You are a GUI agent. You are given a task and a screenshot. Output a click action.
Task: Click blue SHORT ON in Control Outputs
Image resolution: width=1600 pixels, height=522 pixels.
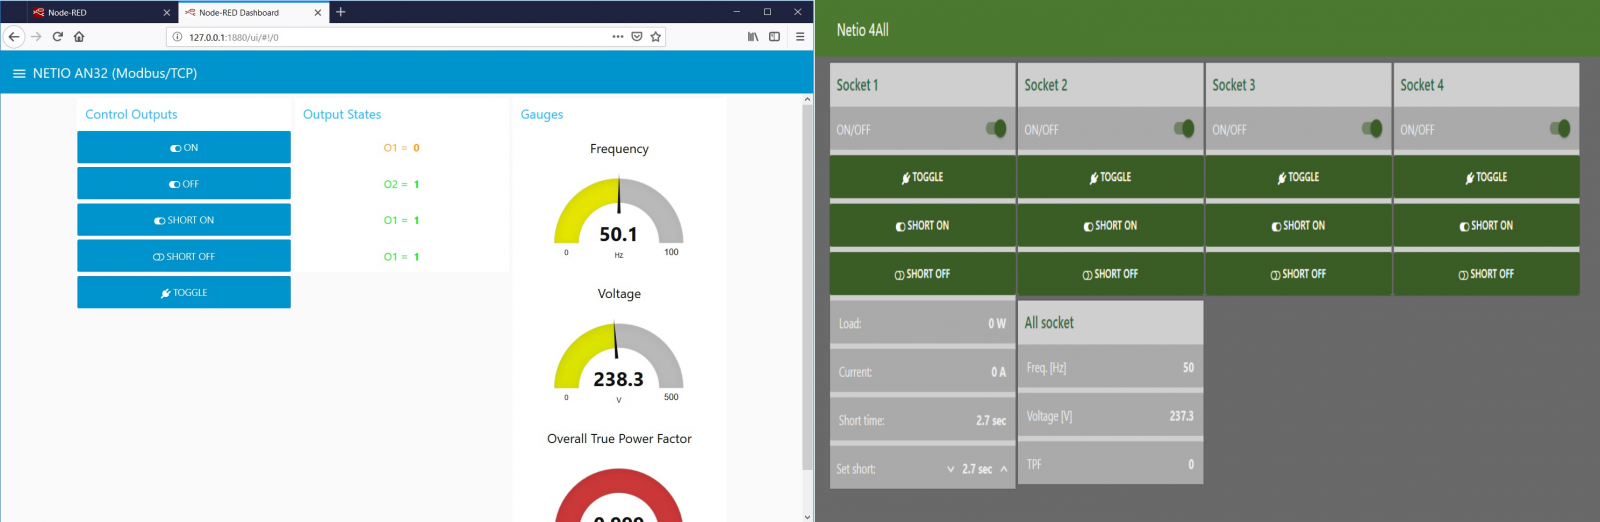point(184,220)
